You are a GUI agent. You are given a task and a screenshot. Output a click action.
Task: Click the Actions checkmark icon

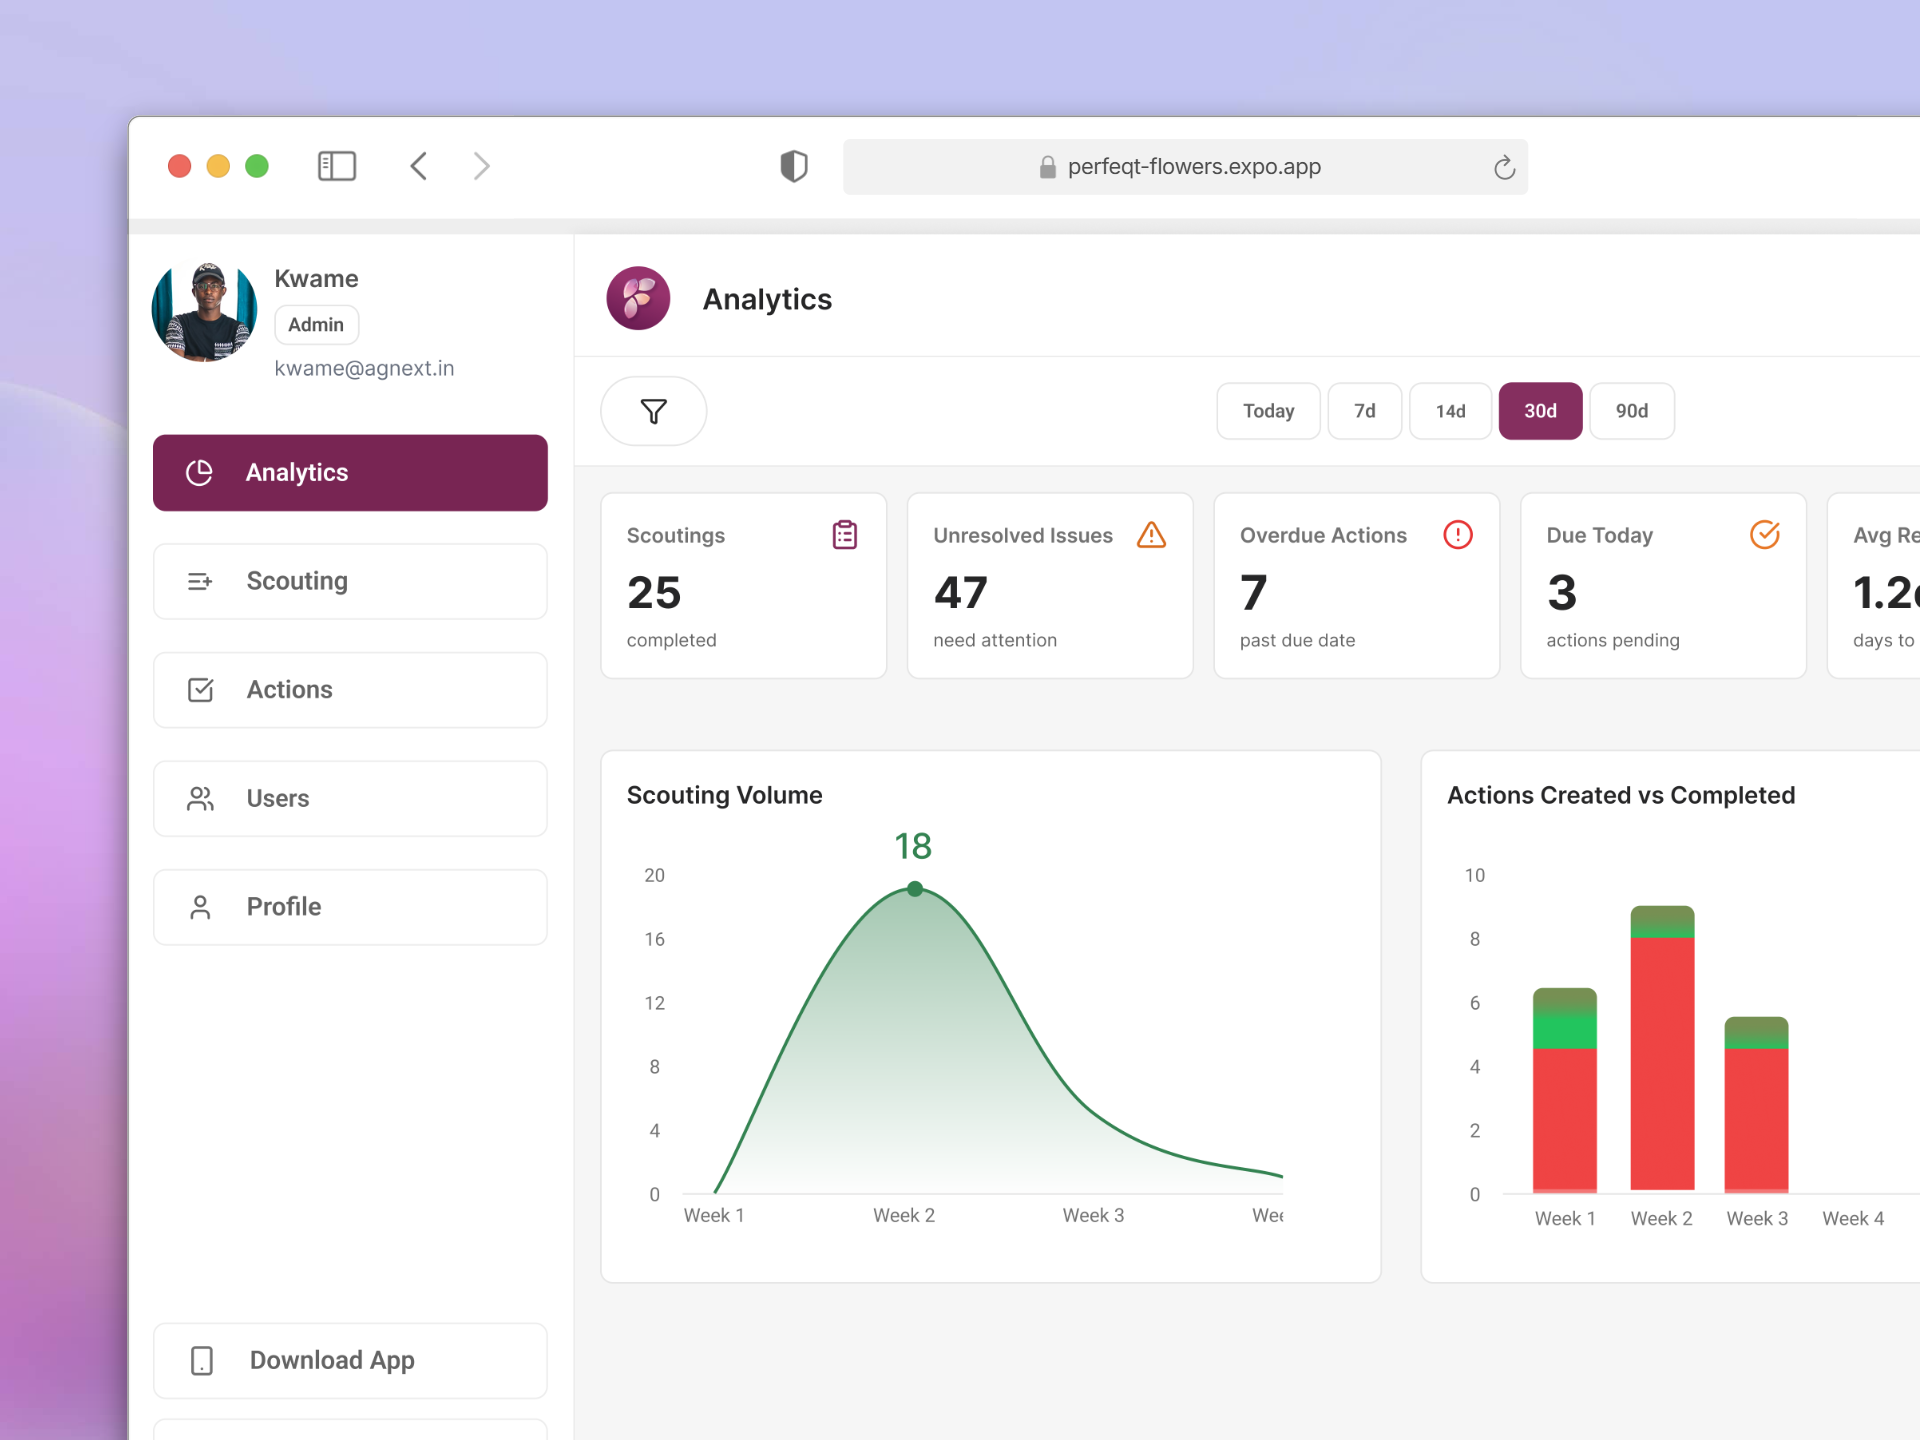coord(200,689)
